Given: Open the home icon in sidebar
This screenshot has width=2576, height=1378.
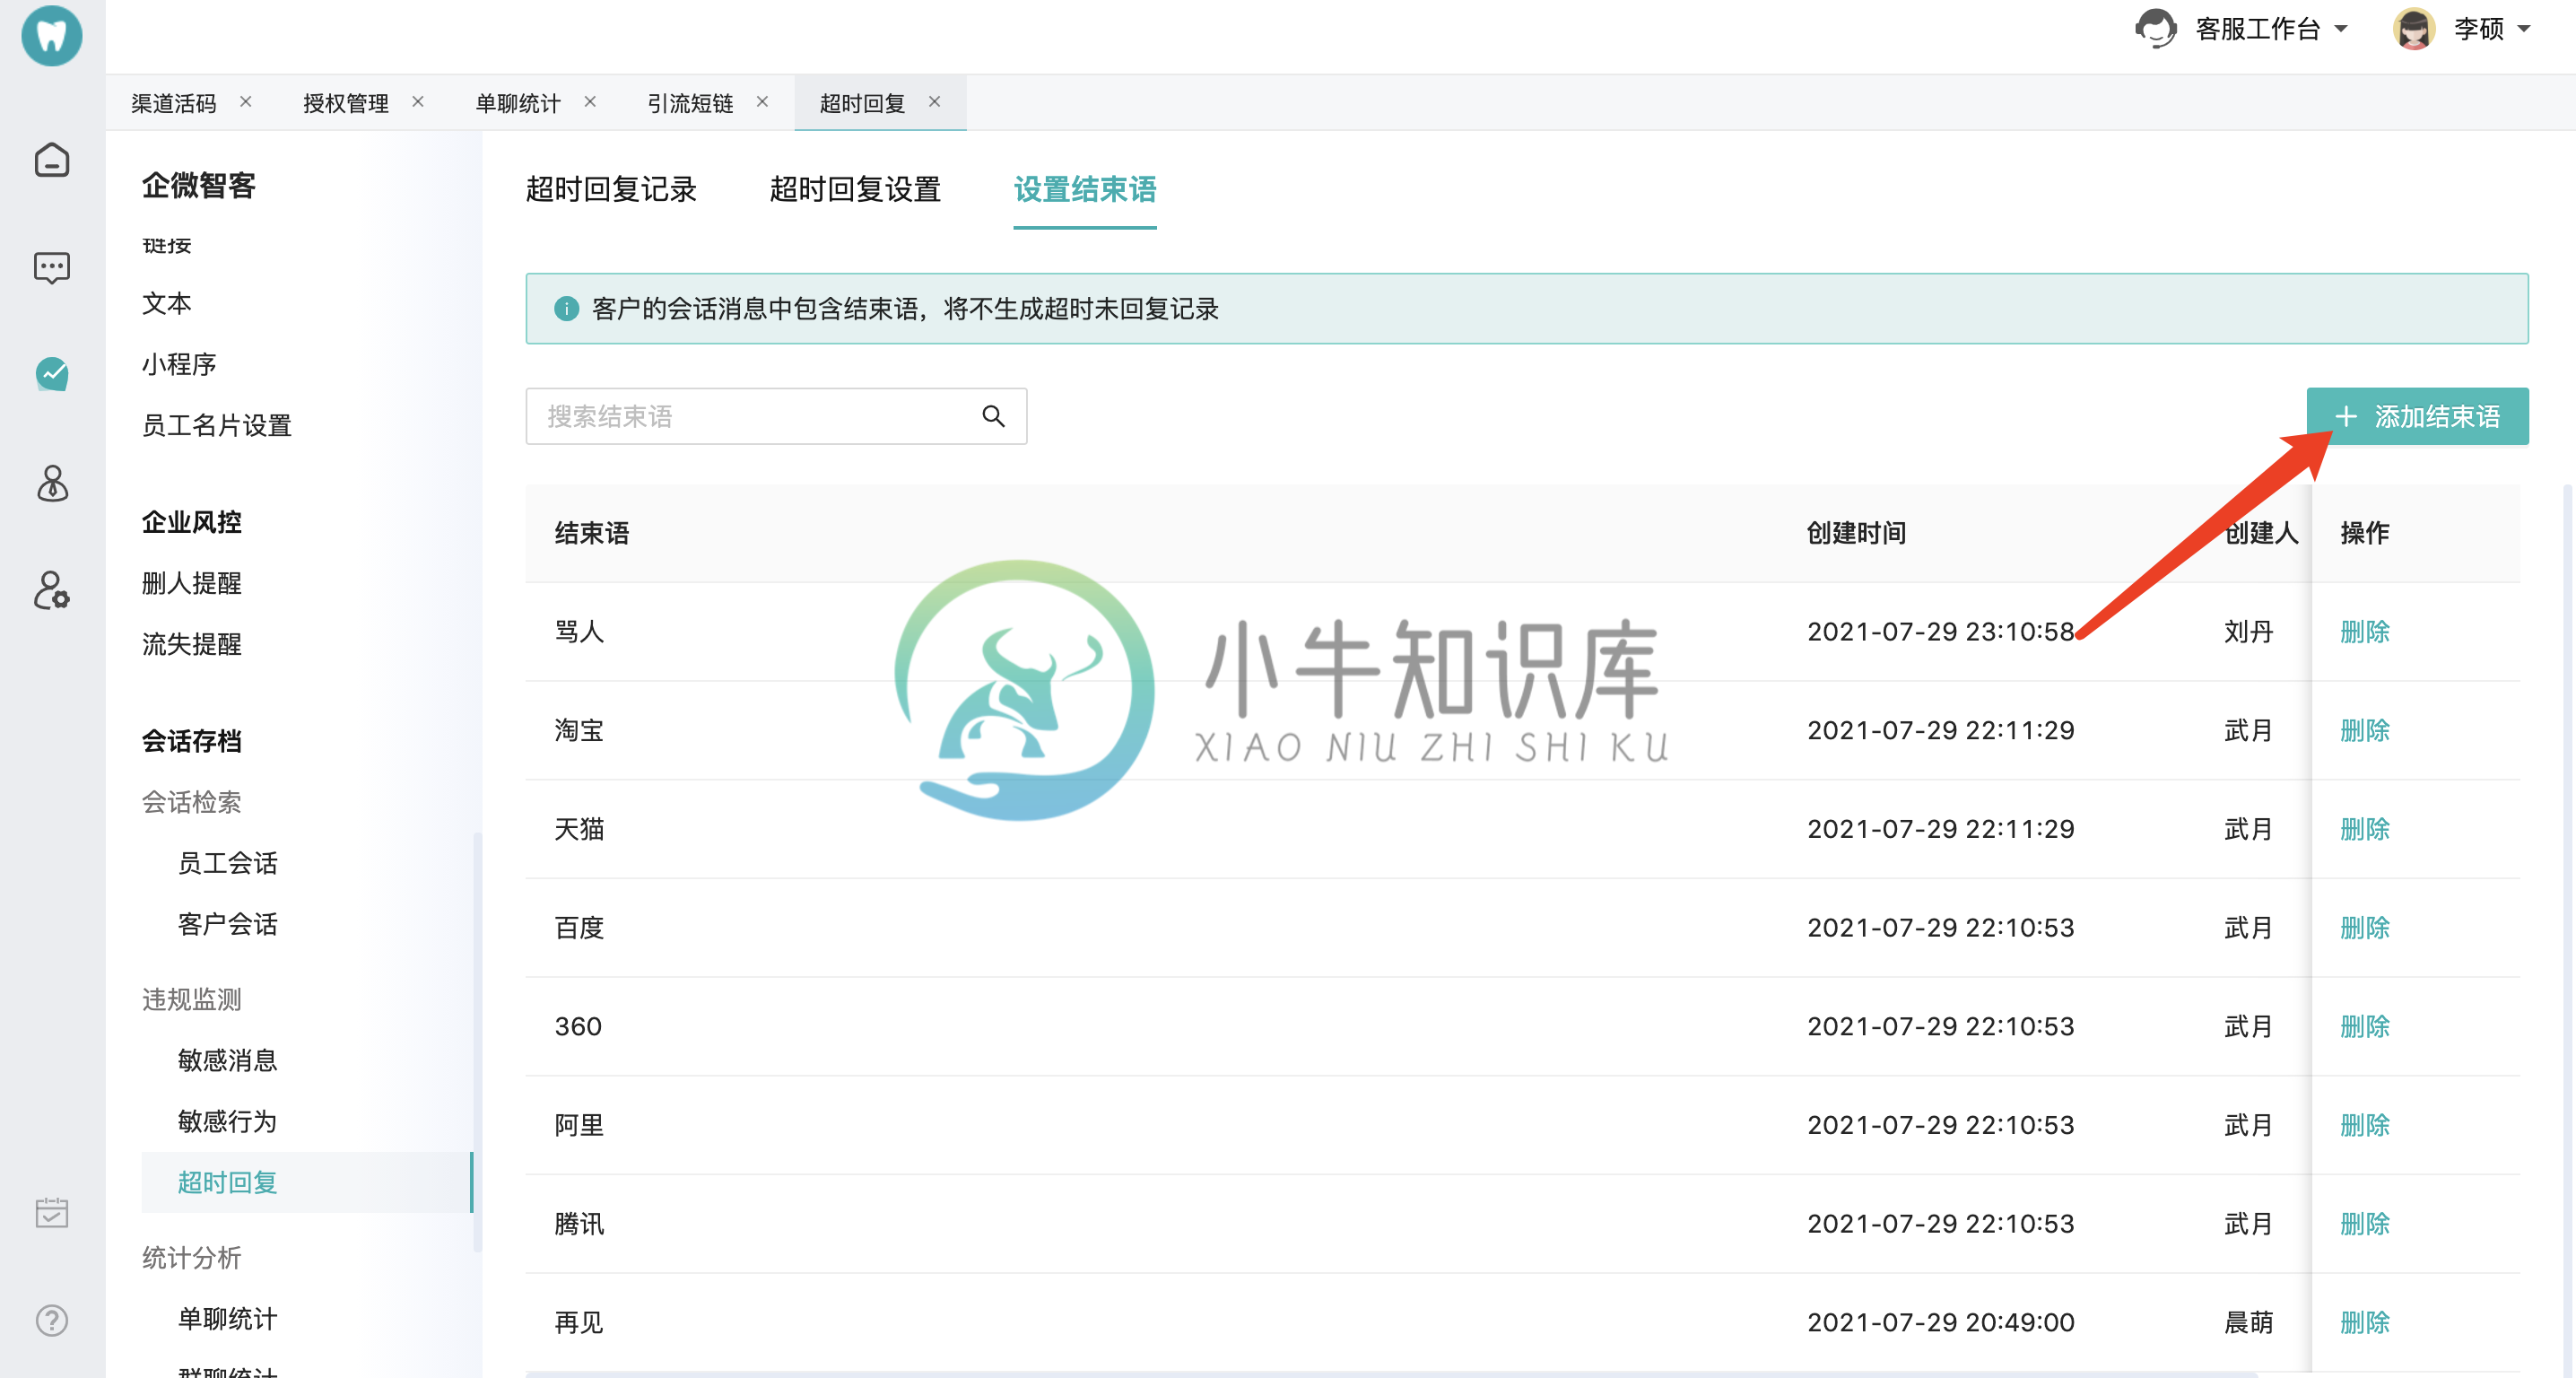Looking at the screenshot, I should coord(52,160).
